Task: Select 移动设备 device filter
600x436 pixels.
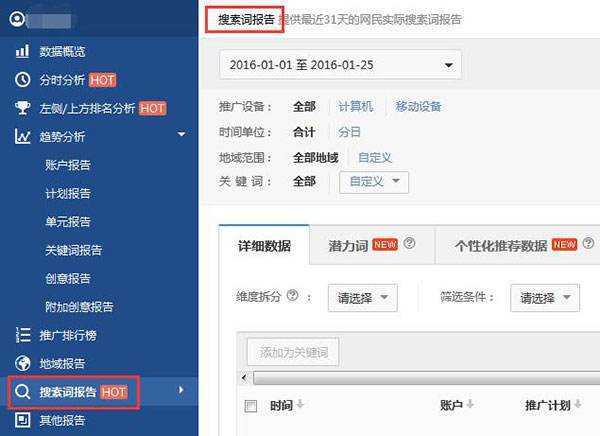Action: pyautogui.click(x=418, y=106)
